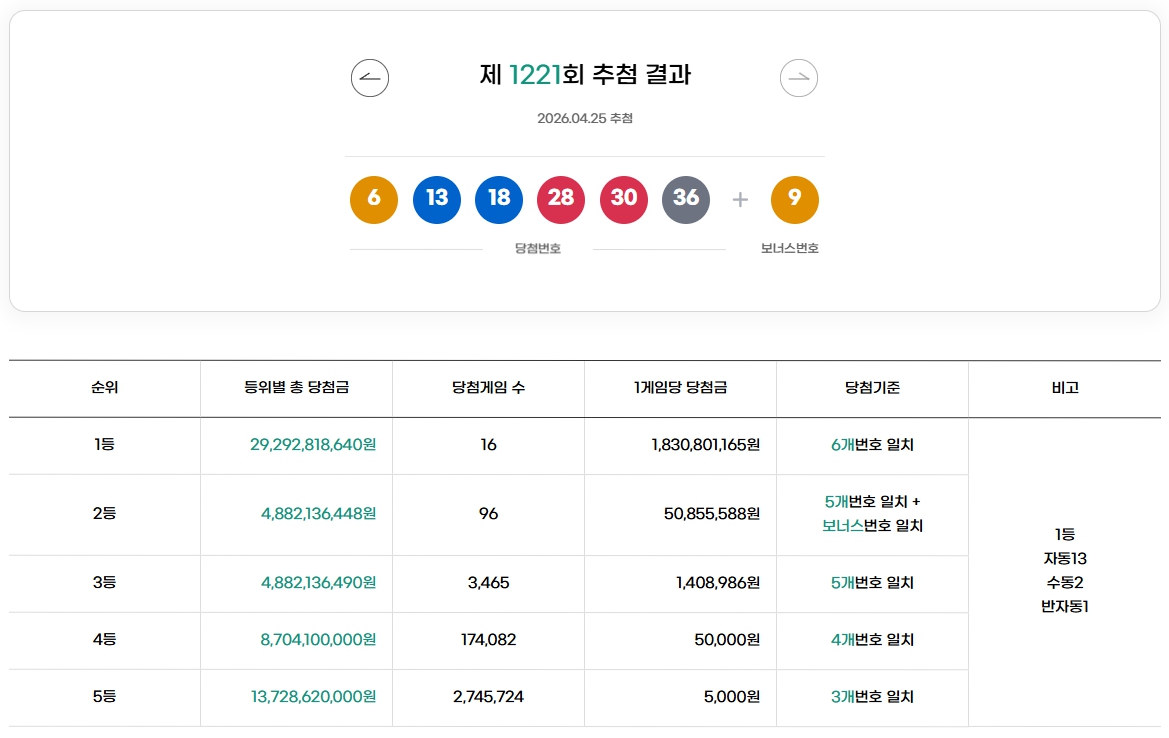Screen dimensions: 1169x738
Task: Go to the next draw round
Action: click(797, 77)
